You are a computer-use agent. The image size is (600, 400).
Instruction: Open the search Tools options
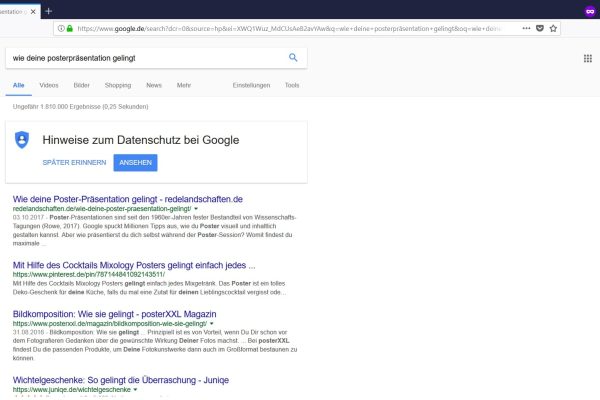click(x=292, y=85)
